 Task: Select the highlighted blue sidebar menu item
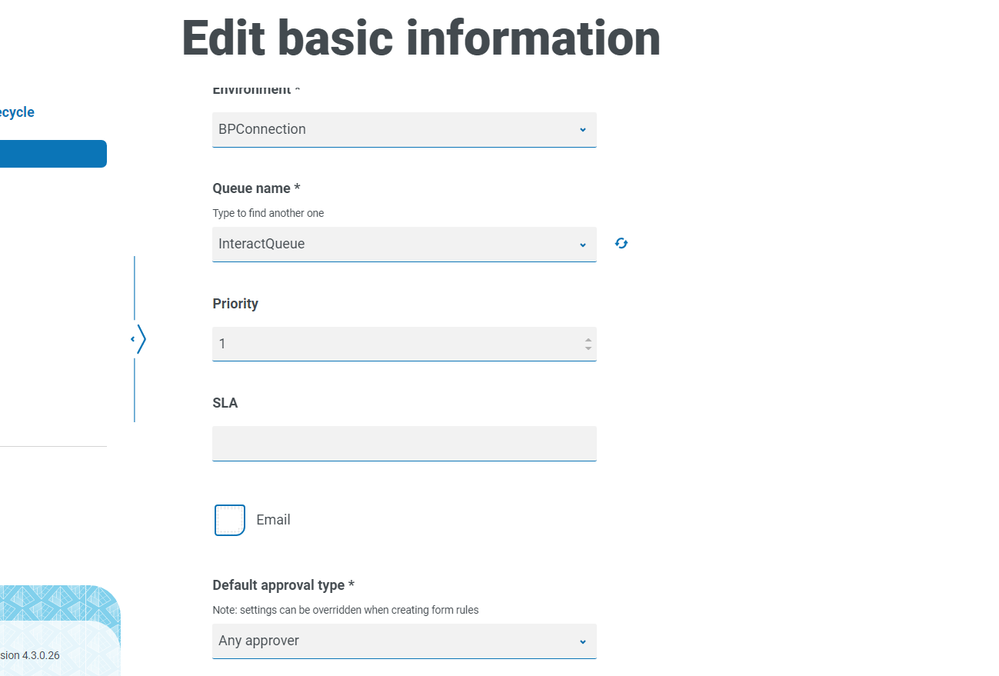point(52,154)
